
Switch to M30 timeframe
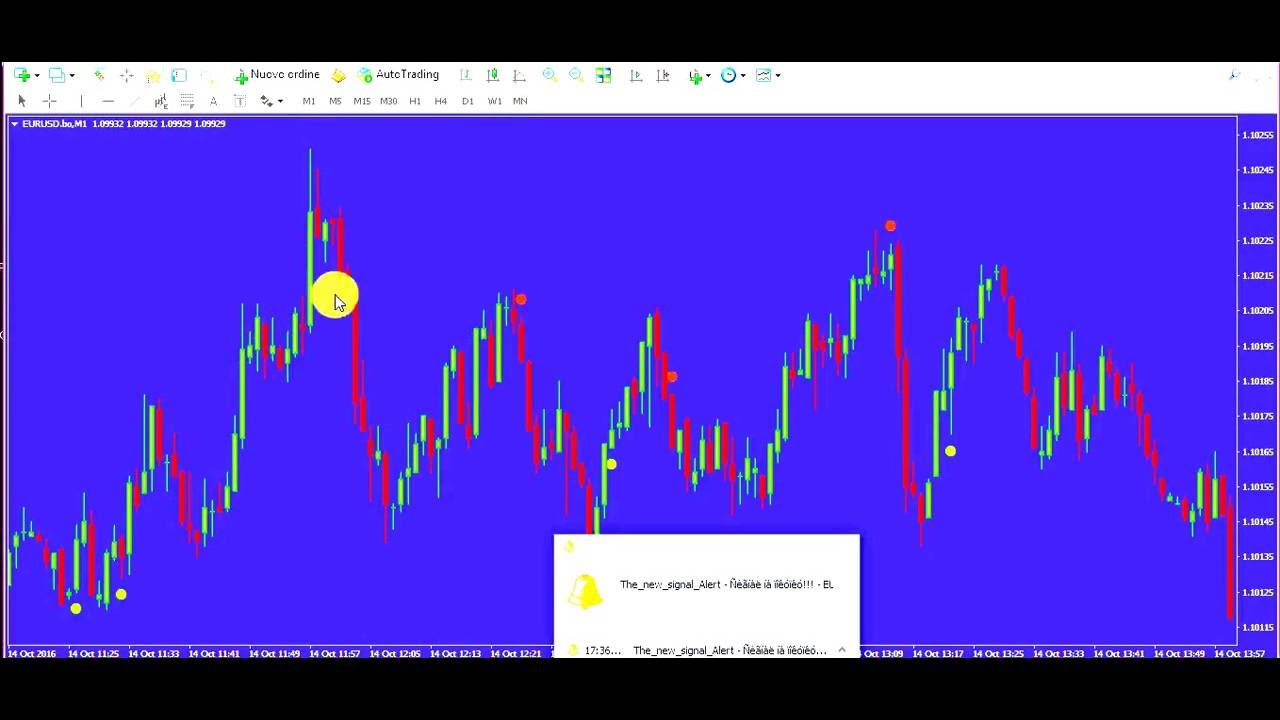pos(388,101)
